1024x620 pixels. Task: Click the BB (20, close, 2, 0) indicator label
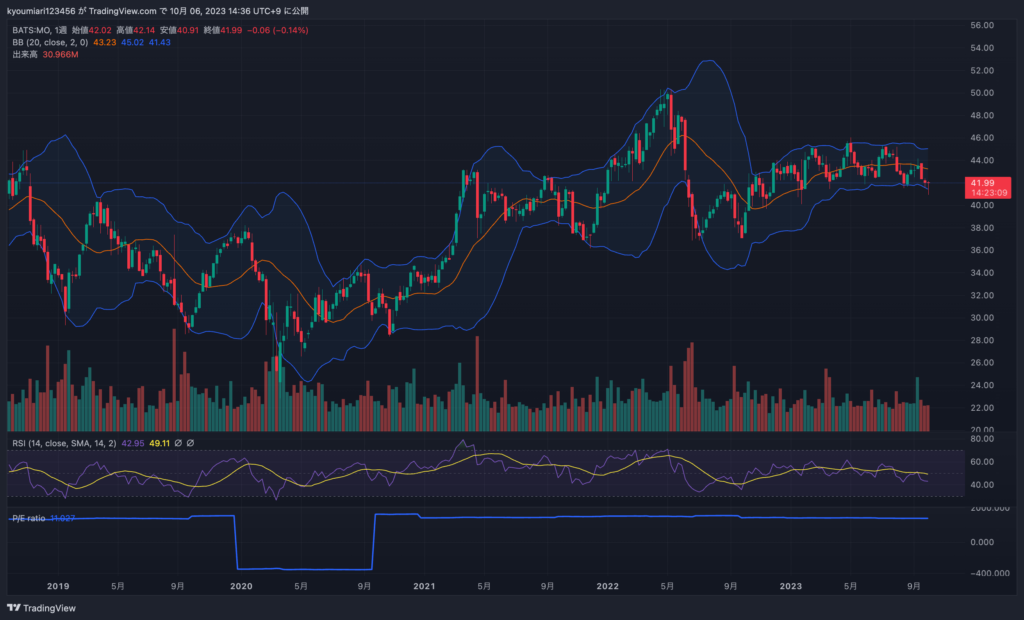point(50,42)
